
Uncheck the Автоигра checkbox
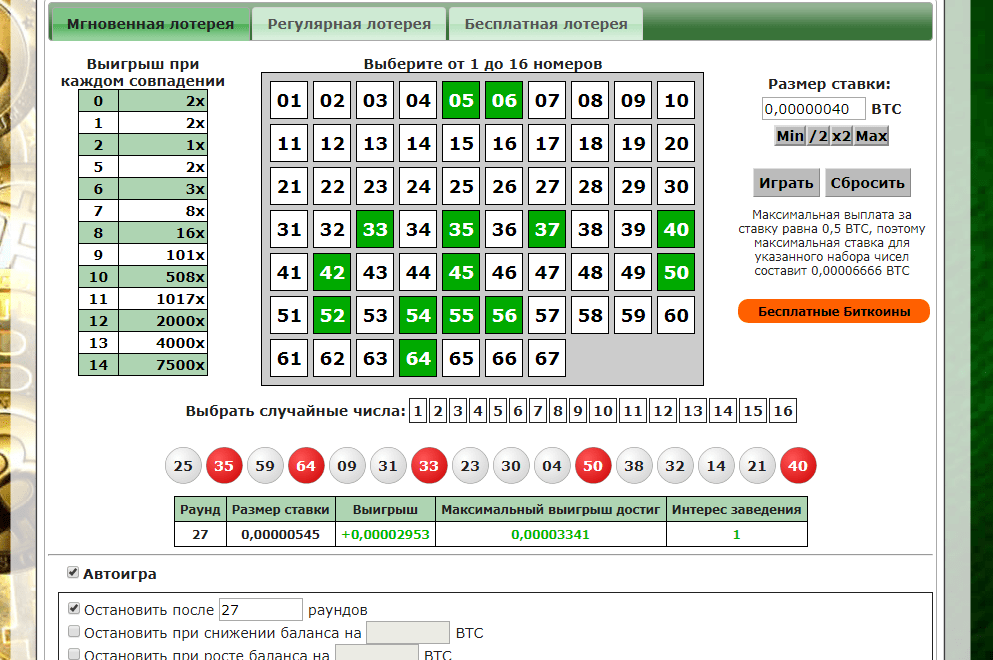(x=73, y=573)
